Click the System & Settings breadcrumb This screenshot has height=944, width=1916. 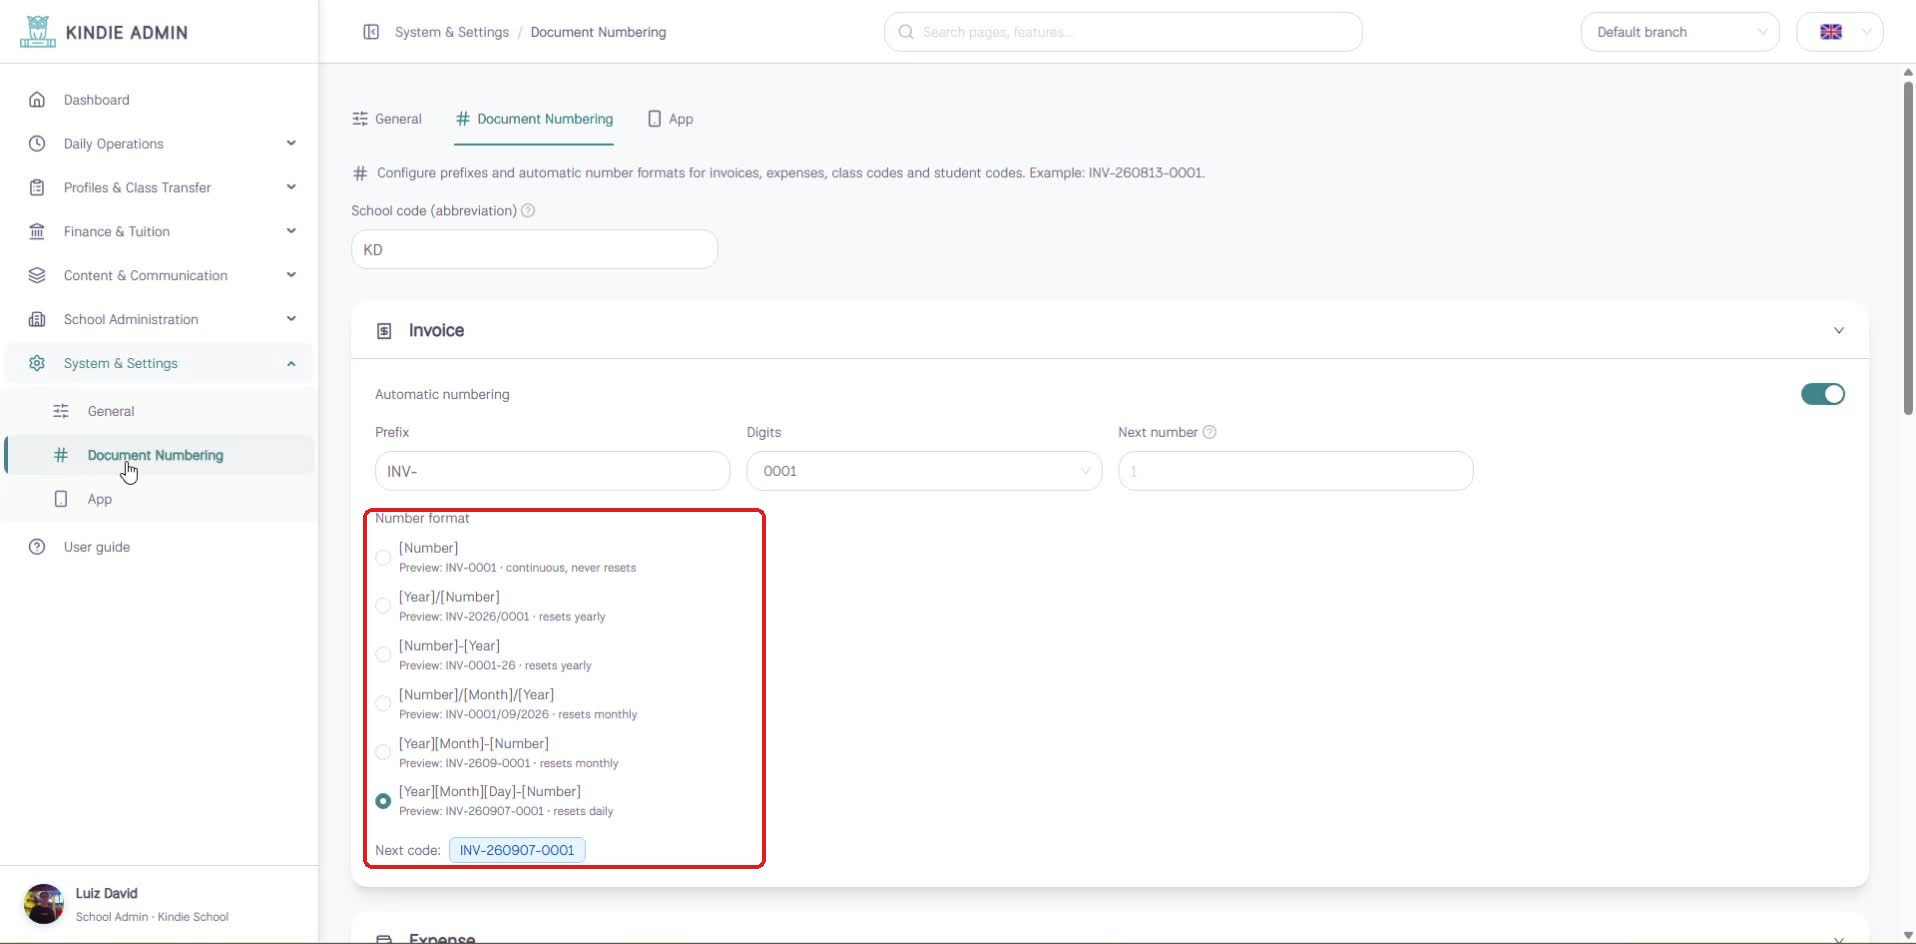pyautogui.click(x=452, y=32)
